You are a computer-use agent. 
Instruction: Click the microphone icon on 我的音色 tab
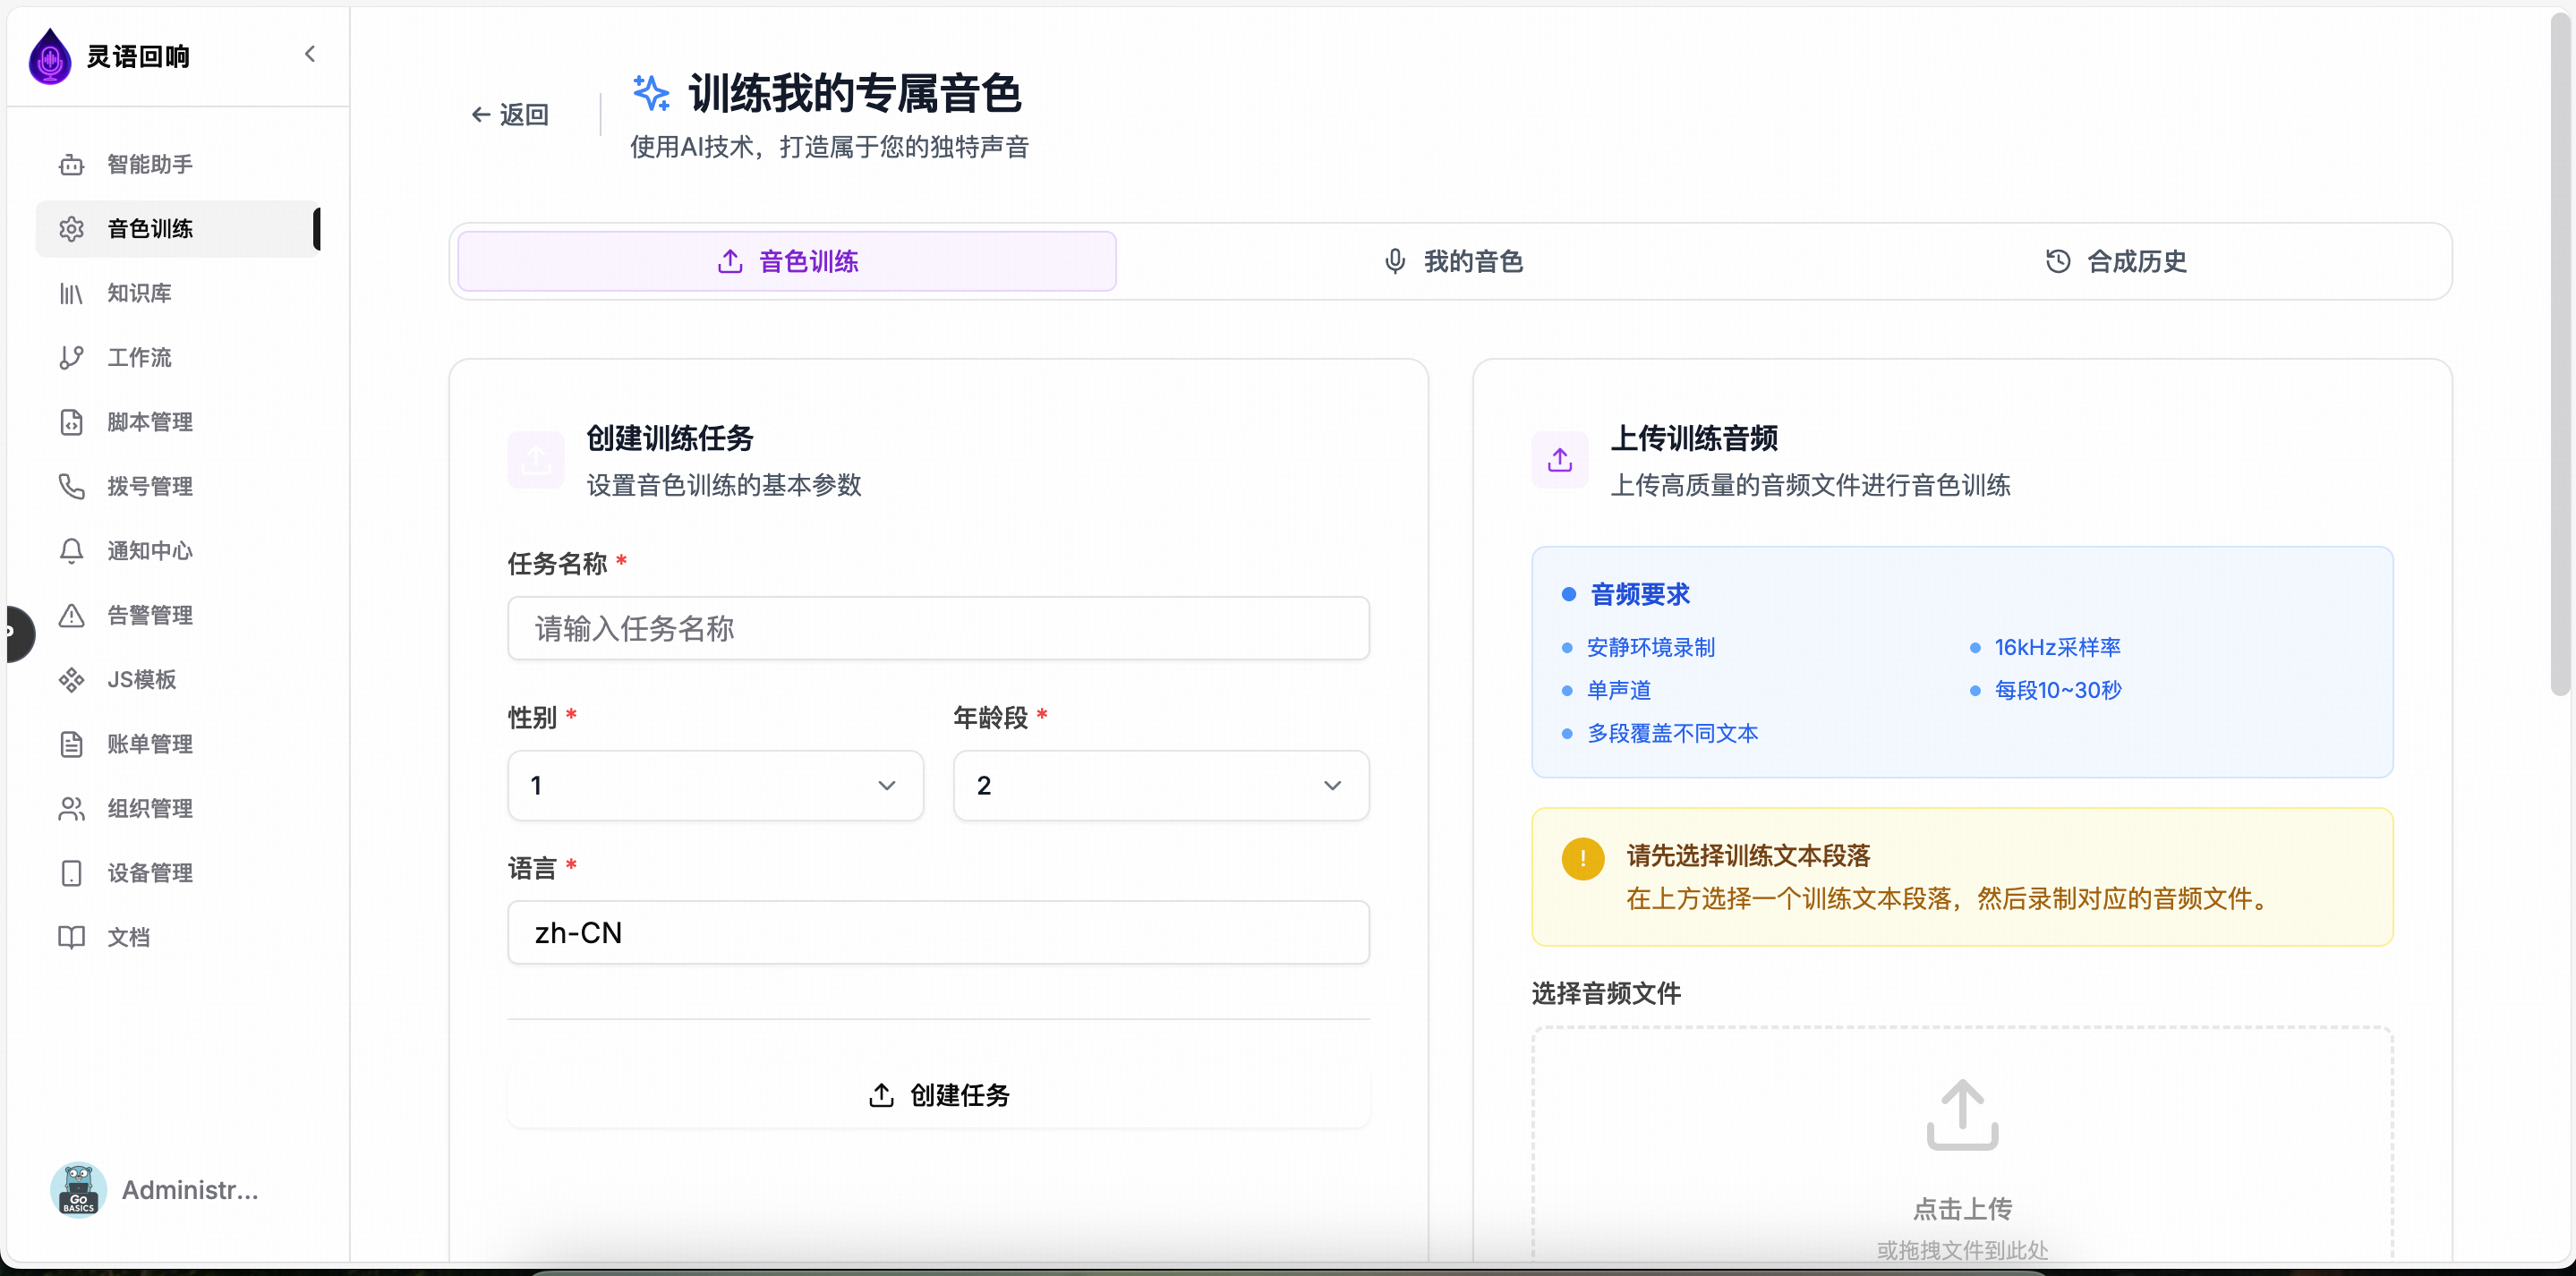[1395, 262]
